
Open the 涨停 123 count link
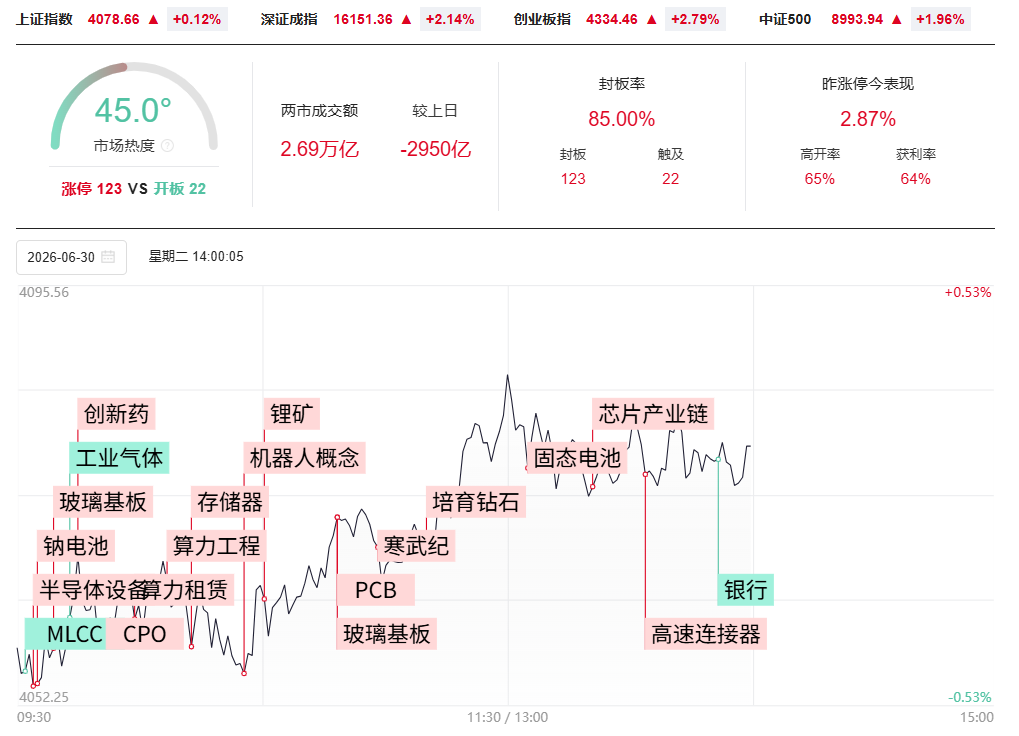click(92, 189)
